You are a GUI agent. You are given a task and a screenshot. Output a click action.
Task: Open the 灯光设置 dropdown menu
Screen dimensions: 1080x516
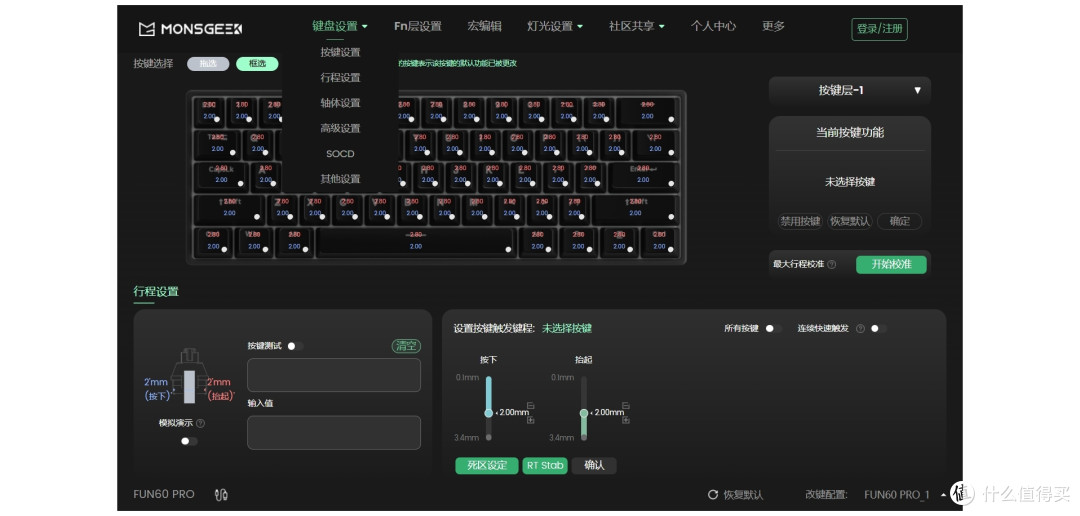(x=555, y=26)
